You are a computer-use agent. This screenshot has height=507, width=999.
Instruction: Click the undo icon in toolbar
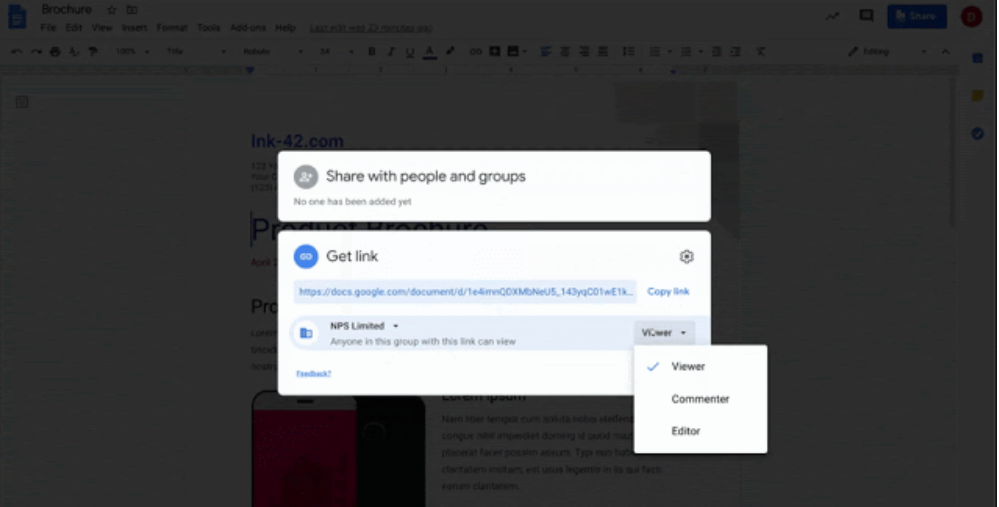click(x=17, y=52)
